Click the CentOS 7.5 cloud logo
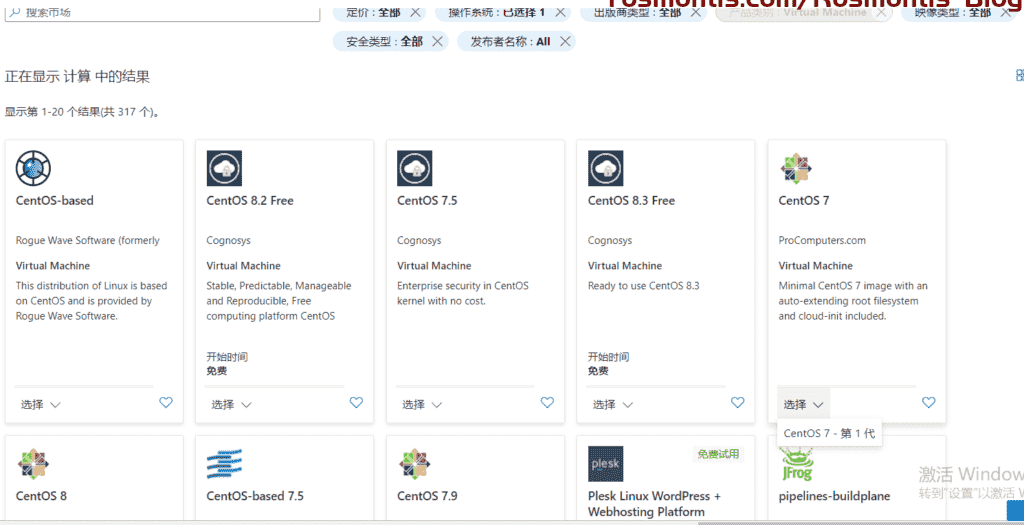This screenshot has width=1024, height=525. click(415, 168)
